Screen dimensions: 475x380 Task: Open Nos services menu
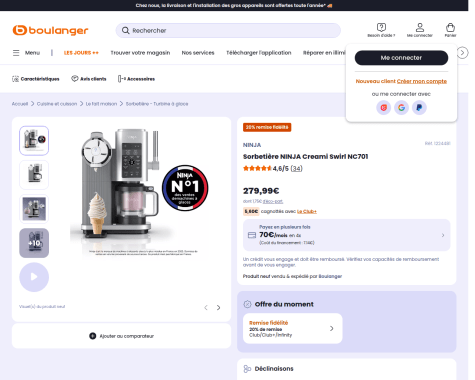point(198,53)
